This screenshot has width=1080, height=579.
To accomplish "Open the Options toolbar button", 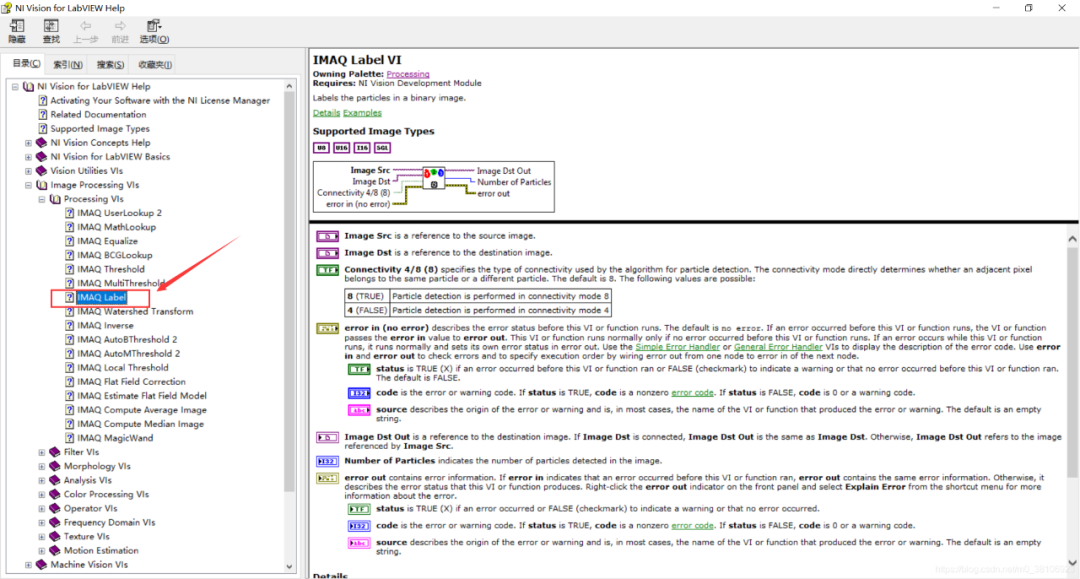I will tap(154, 30).
